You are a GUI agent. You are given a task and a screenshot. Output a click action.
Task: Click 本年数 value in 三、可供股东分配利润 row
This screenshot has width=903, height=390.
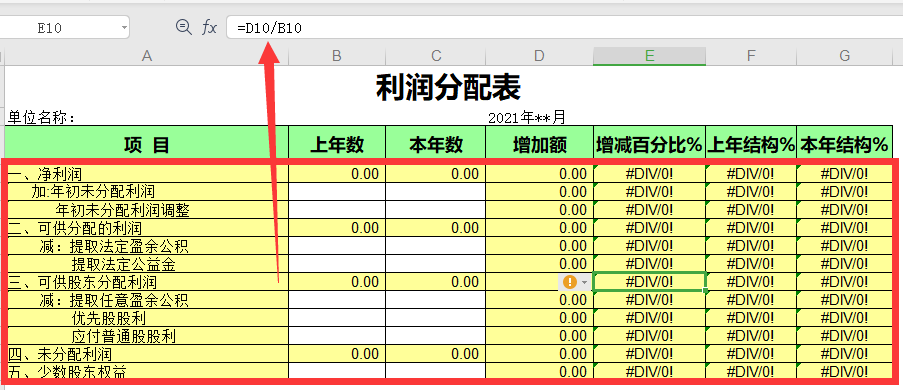(x=436, y=282)
